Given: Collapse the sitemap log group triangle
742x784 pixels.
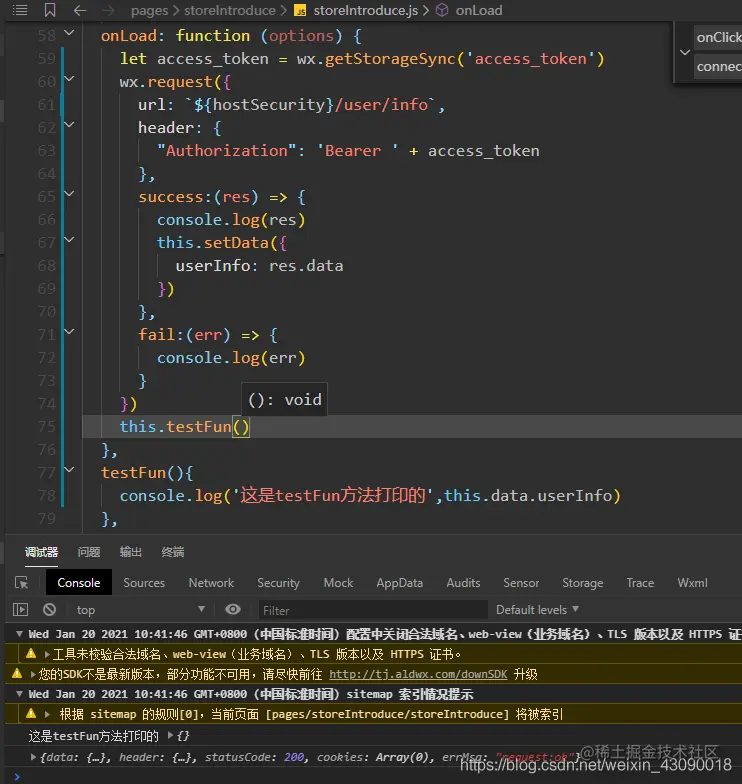Looking at the screenshot, I should coord(19,694).
